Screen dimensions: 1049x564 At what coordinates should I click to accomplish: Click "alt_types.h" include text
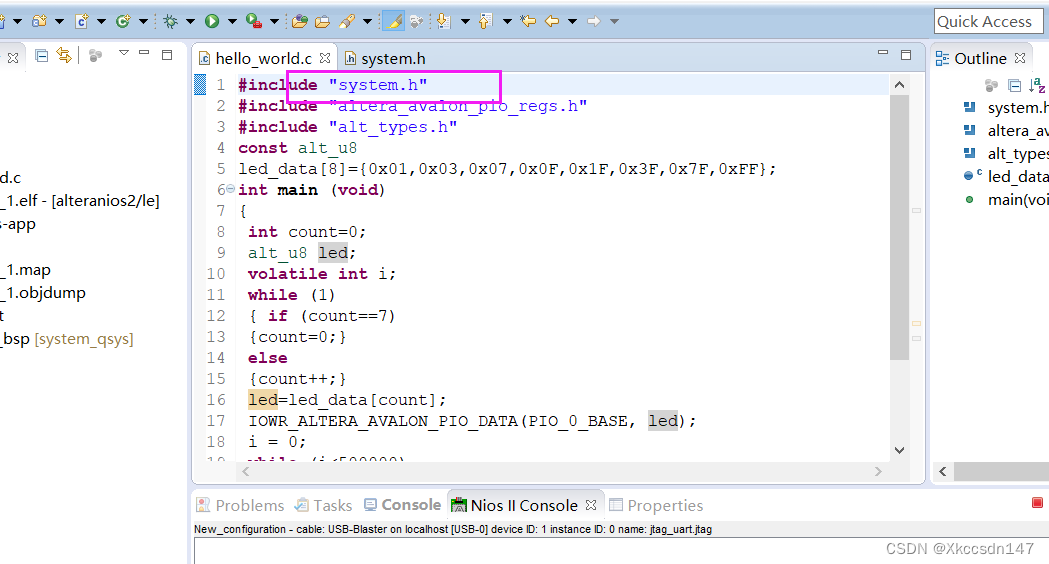pyautogui.click(x=393, y=127)
